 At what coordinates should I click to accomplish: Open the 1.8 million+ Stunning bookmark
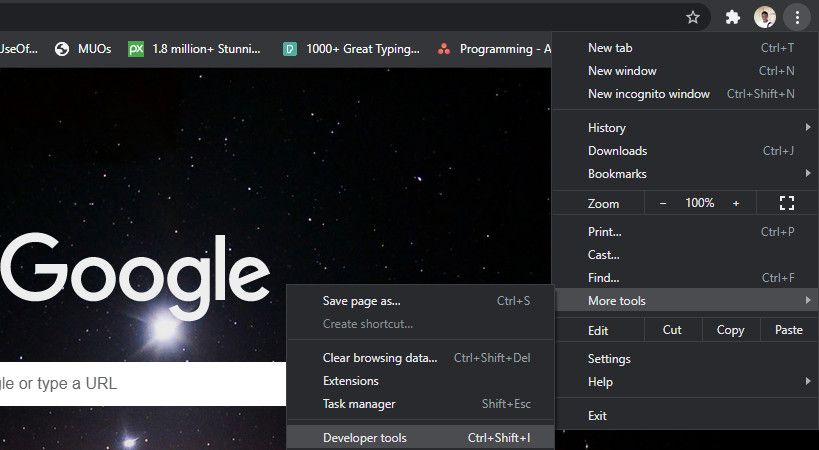pyautogui.click(x=194, y=49)
